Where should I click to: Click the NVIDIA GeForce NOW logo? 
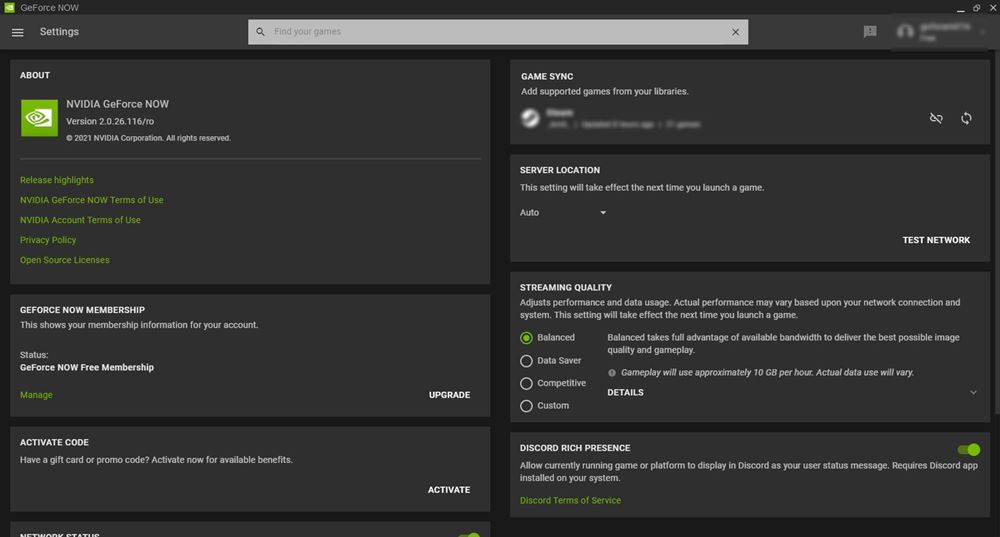(x=39, y=118)
